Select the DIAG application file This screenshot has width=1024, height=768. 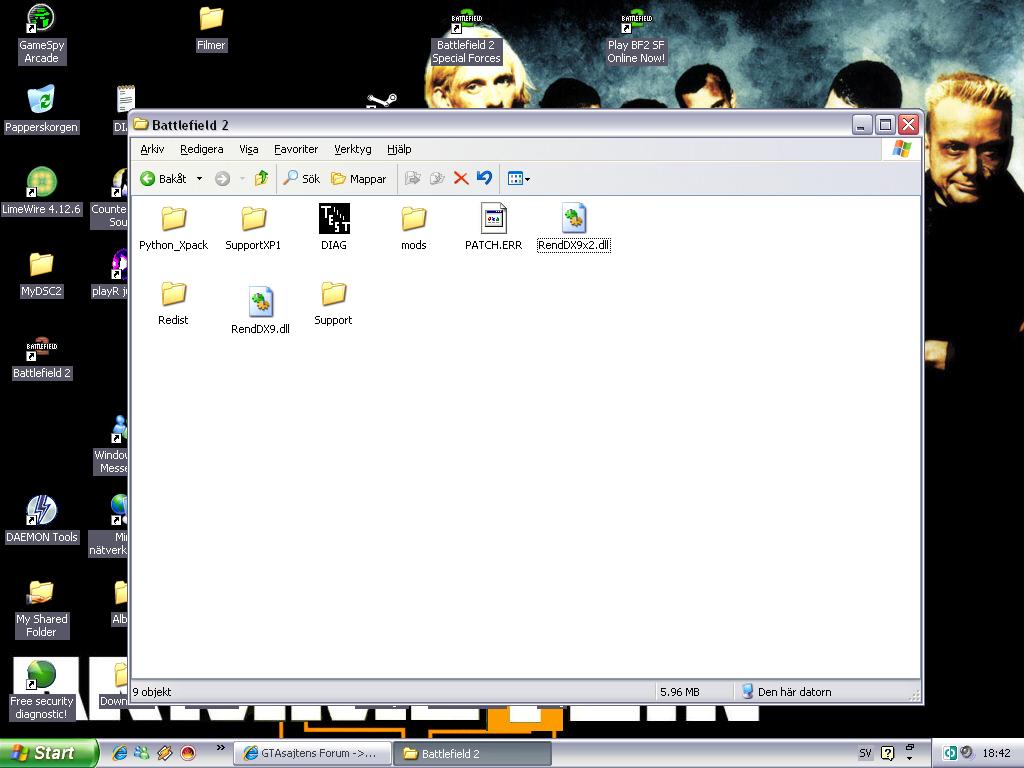coord(334,227)
